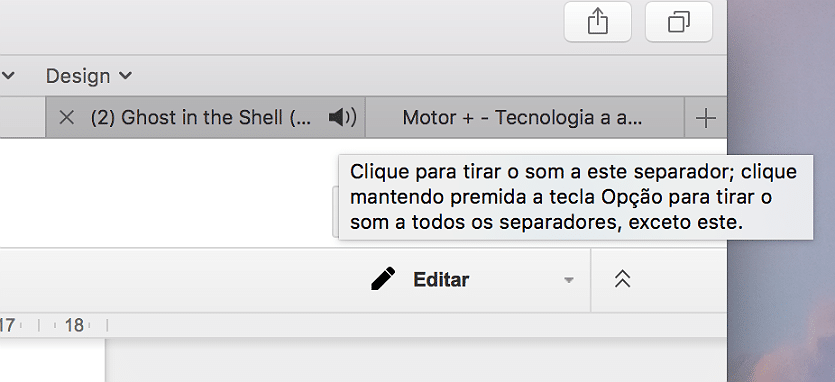Select the Ghost in the Shell tab
Image resolution: width=835 pixels, height=382 pixels.
[x=205, y=118]
